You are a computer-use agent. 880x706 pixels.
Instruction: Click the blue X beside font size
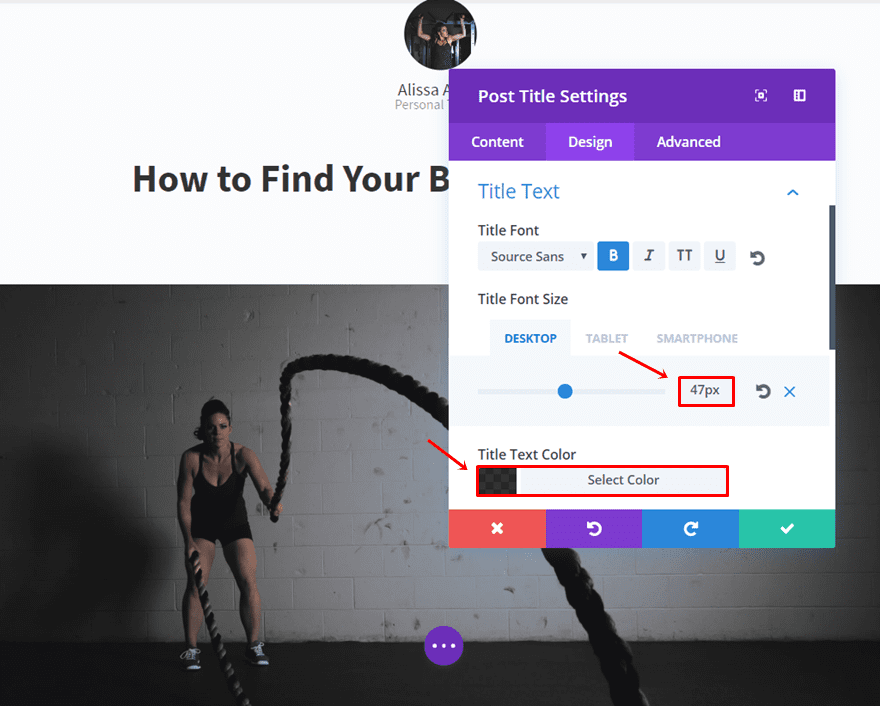(789, 392)
